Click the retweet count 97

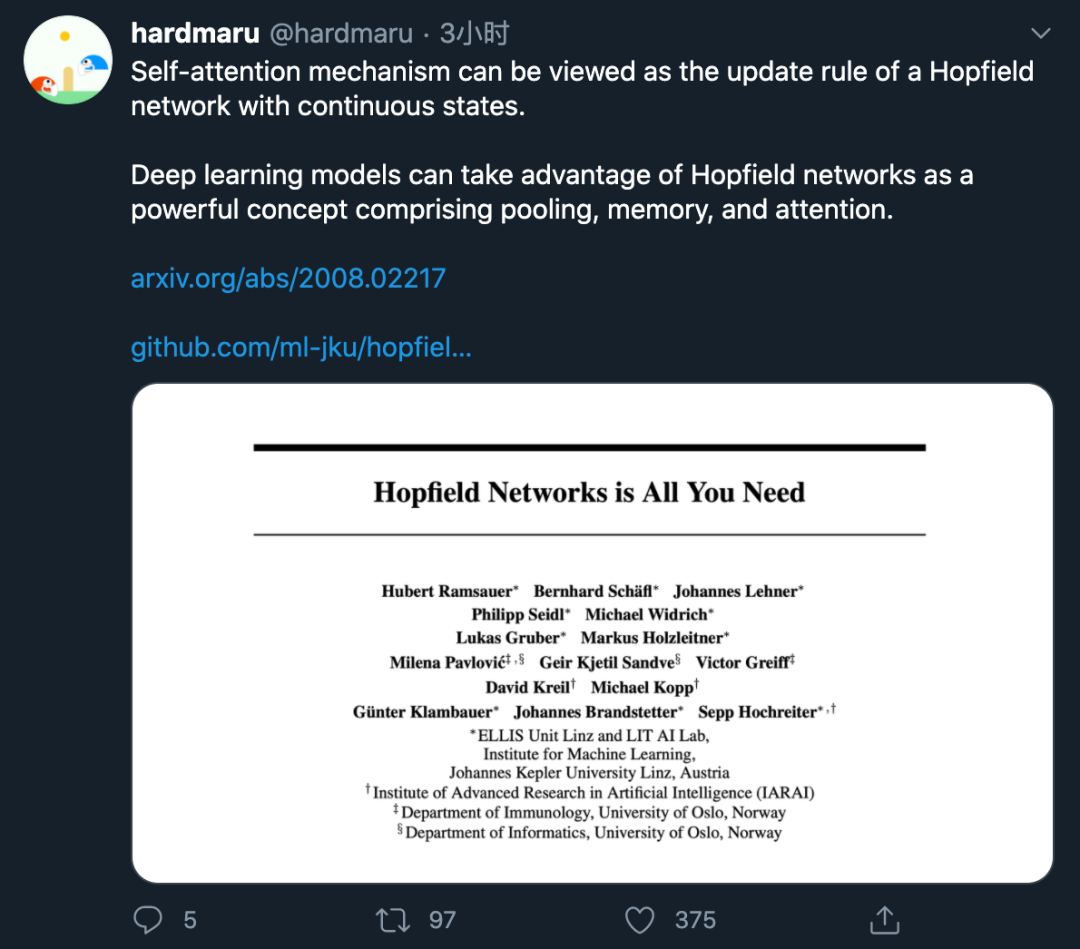(442, 919)
